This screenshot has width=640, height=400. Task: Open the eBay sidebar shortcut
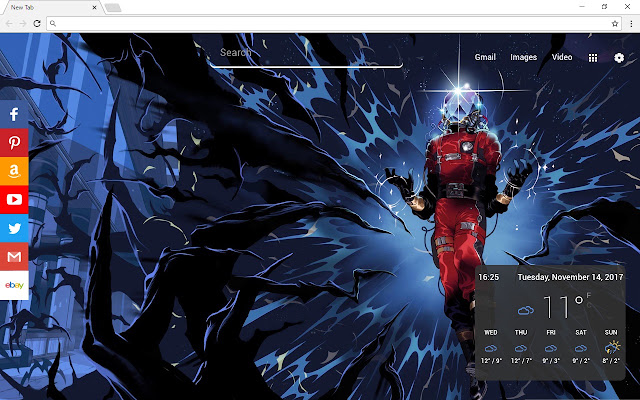click(14, 285)
